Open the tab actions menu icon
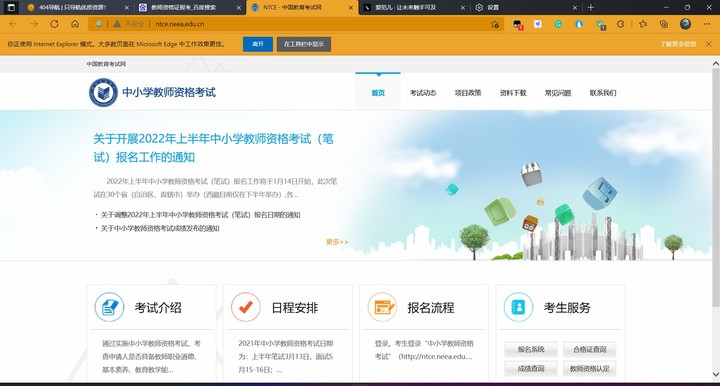Viewport: 720px width, 386px height. pyautogui.click(x=11, y=7)
